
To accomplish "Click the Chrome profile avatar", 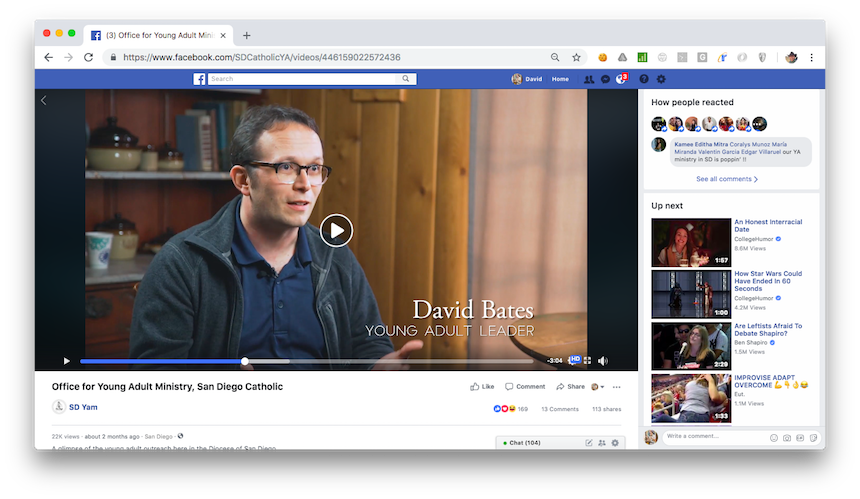I will point(791,57).
